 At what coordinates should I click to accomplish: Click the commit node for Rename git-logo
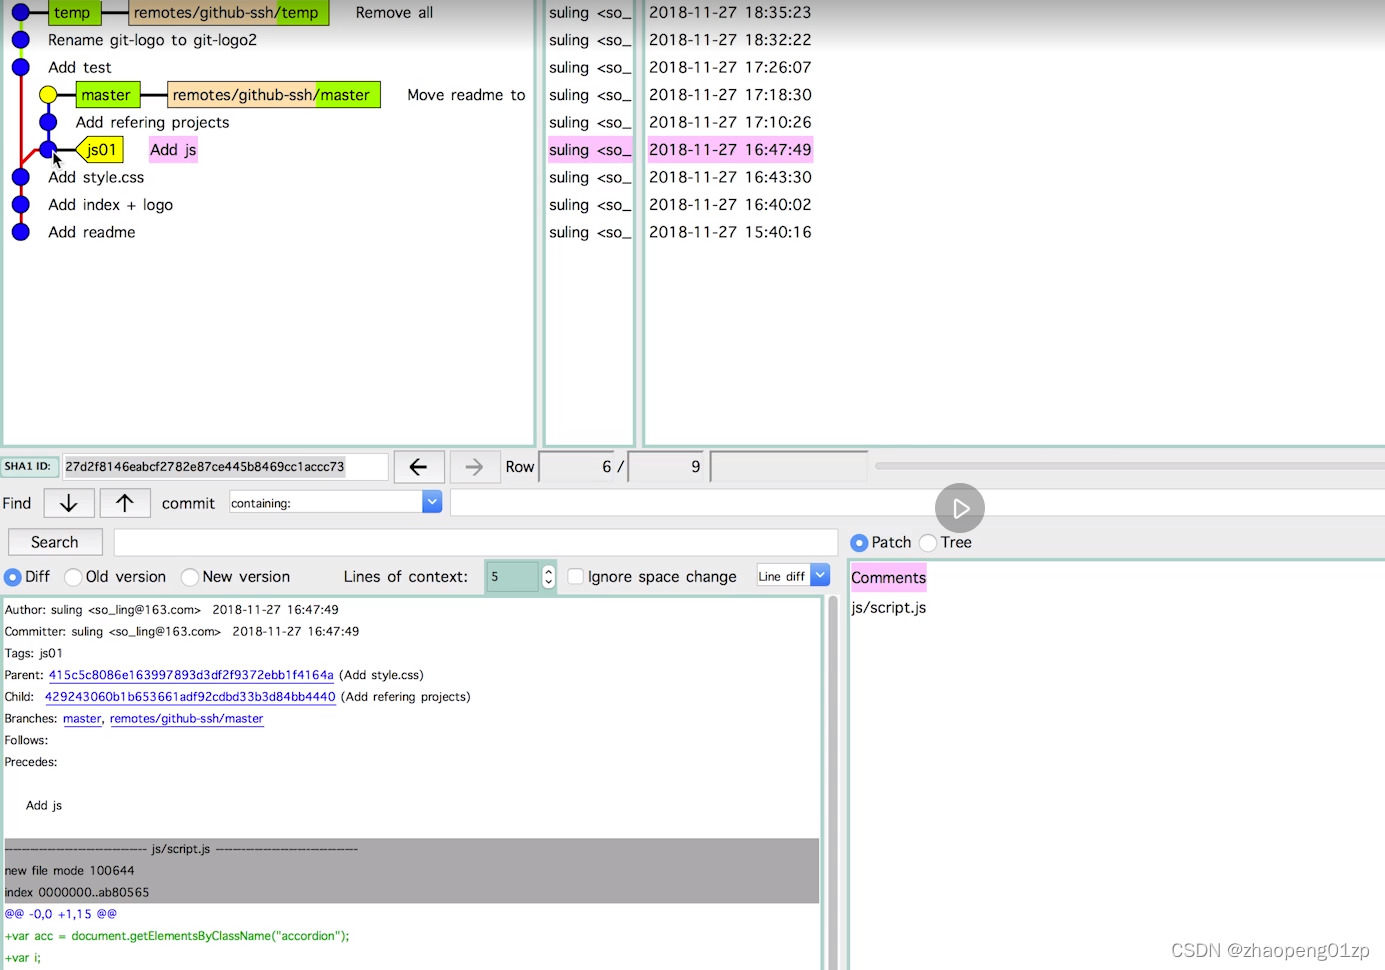click(20, 40)
